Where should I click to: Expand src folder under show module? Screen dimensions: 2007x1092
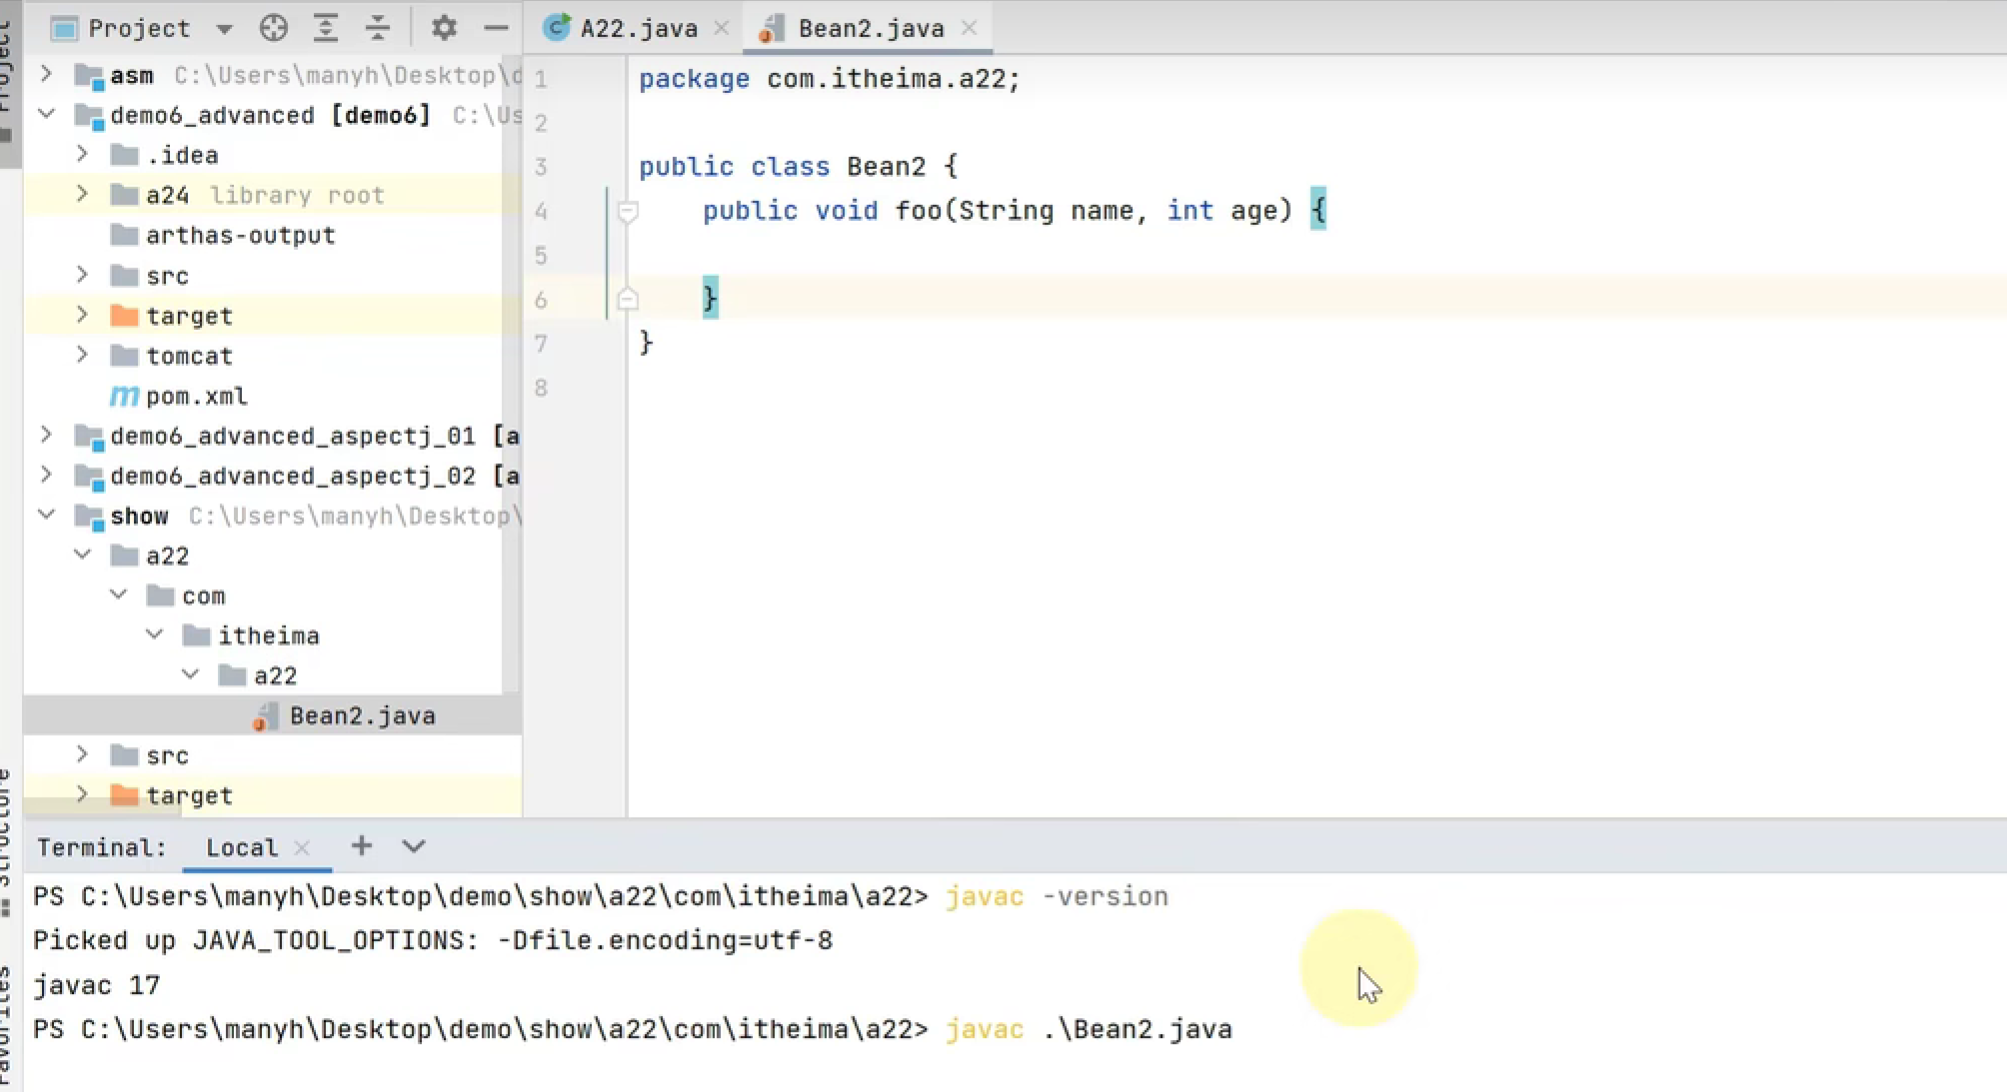click(x=82, y=755)
